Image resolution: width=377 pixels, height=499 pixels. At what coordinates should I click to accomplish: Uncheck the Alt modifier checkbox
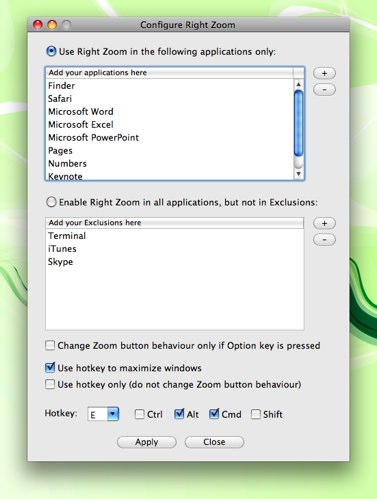point(179,414)
